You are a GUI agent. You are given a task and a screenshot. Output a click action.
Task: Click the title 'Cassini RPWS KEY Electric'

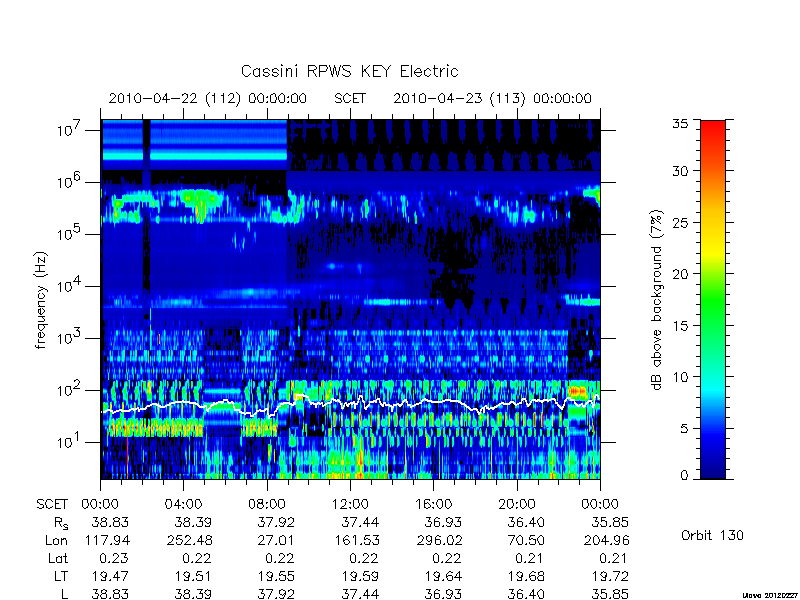point(349,71)
